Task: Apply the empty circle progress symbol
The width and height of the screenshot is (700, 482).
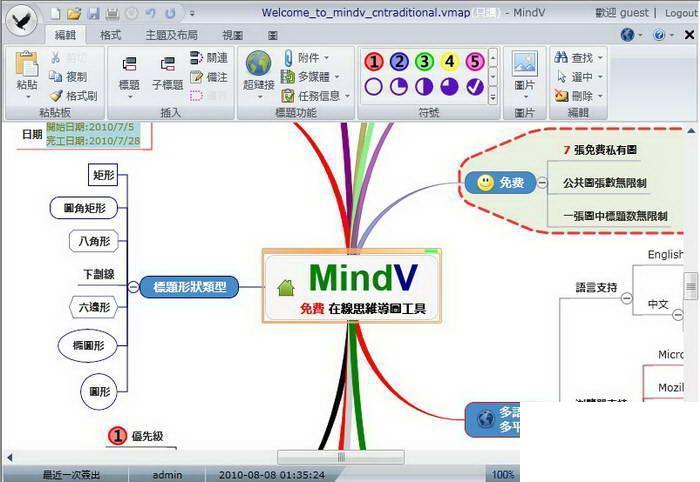Action: (x=374, y=87)
